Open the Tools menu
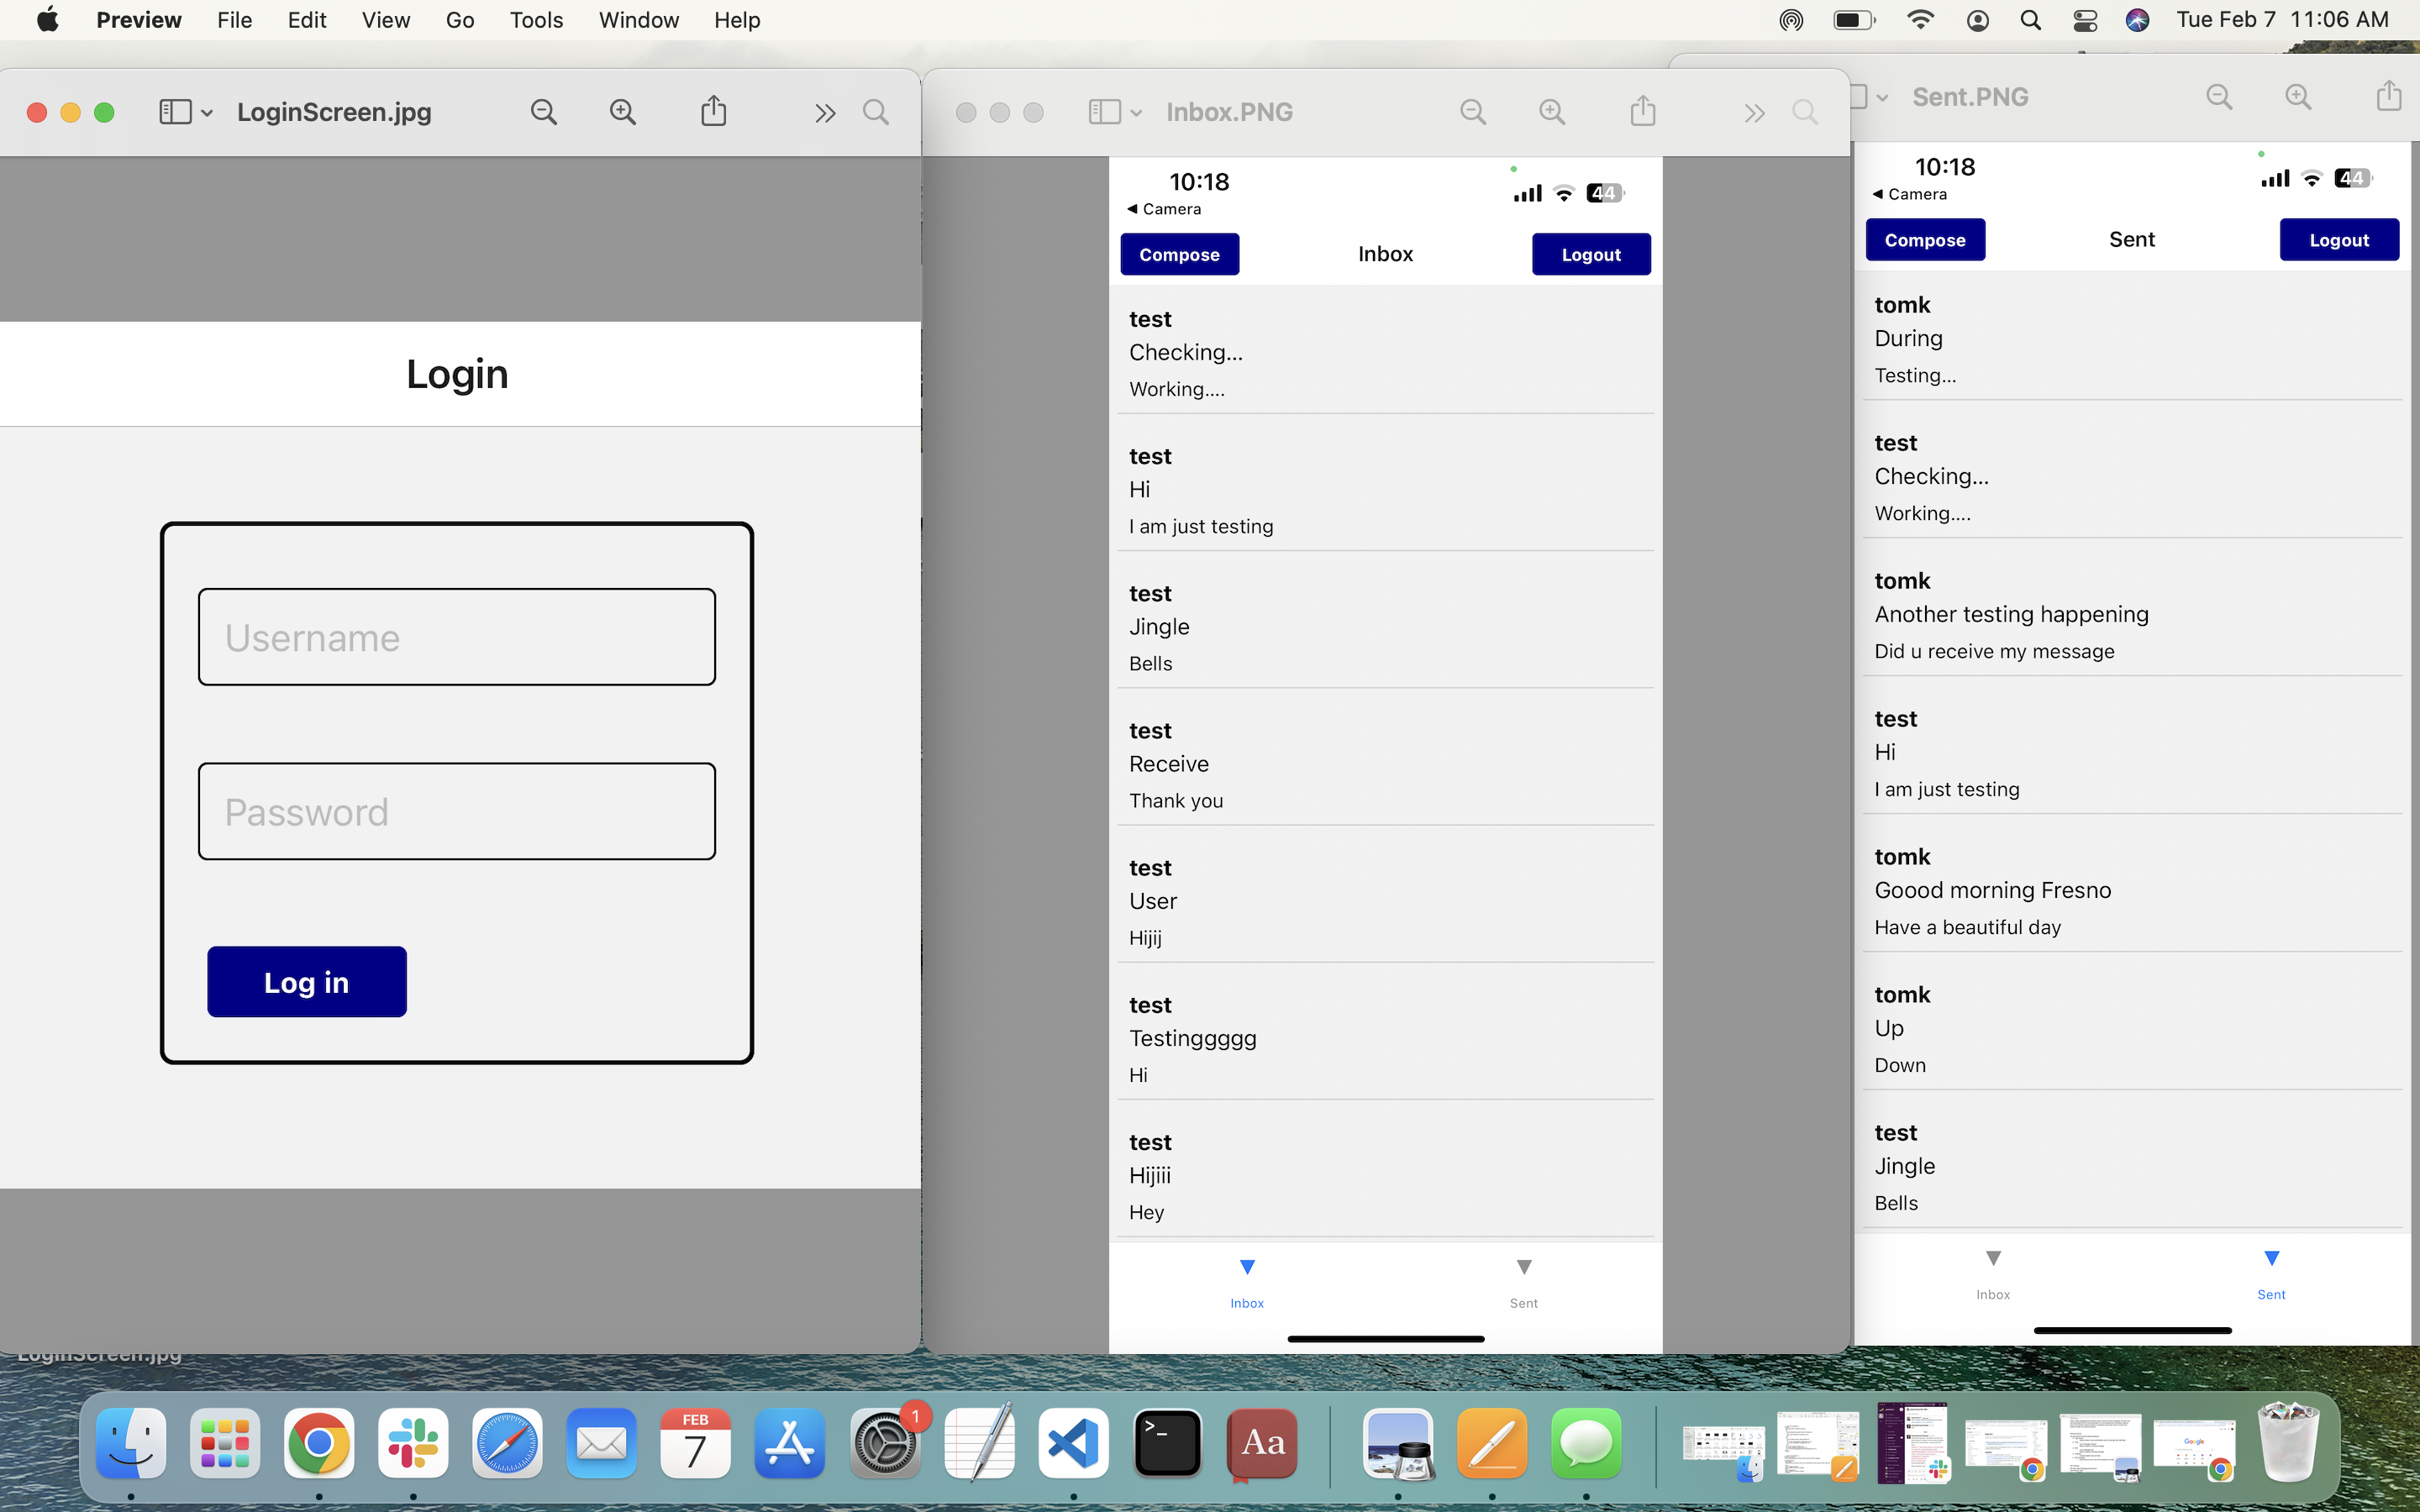Screen dimensions: 2420x1512 click(x=536, y=20)
